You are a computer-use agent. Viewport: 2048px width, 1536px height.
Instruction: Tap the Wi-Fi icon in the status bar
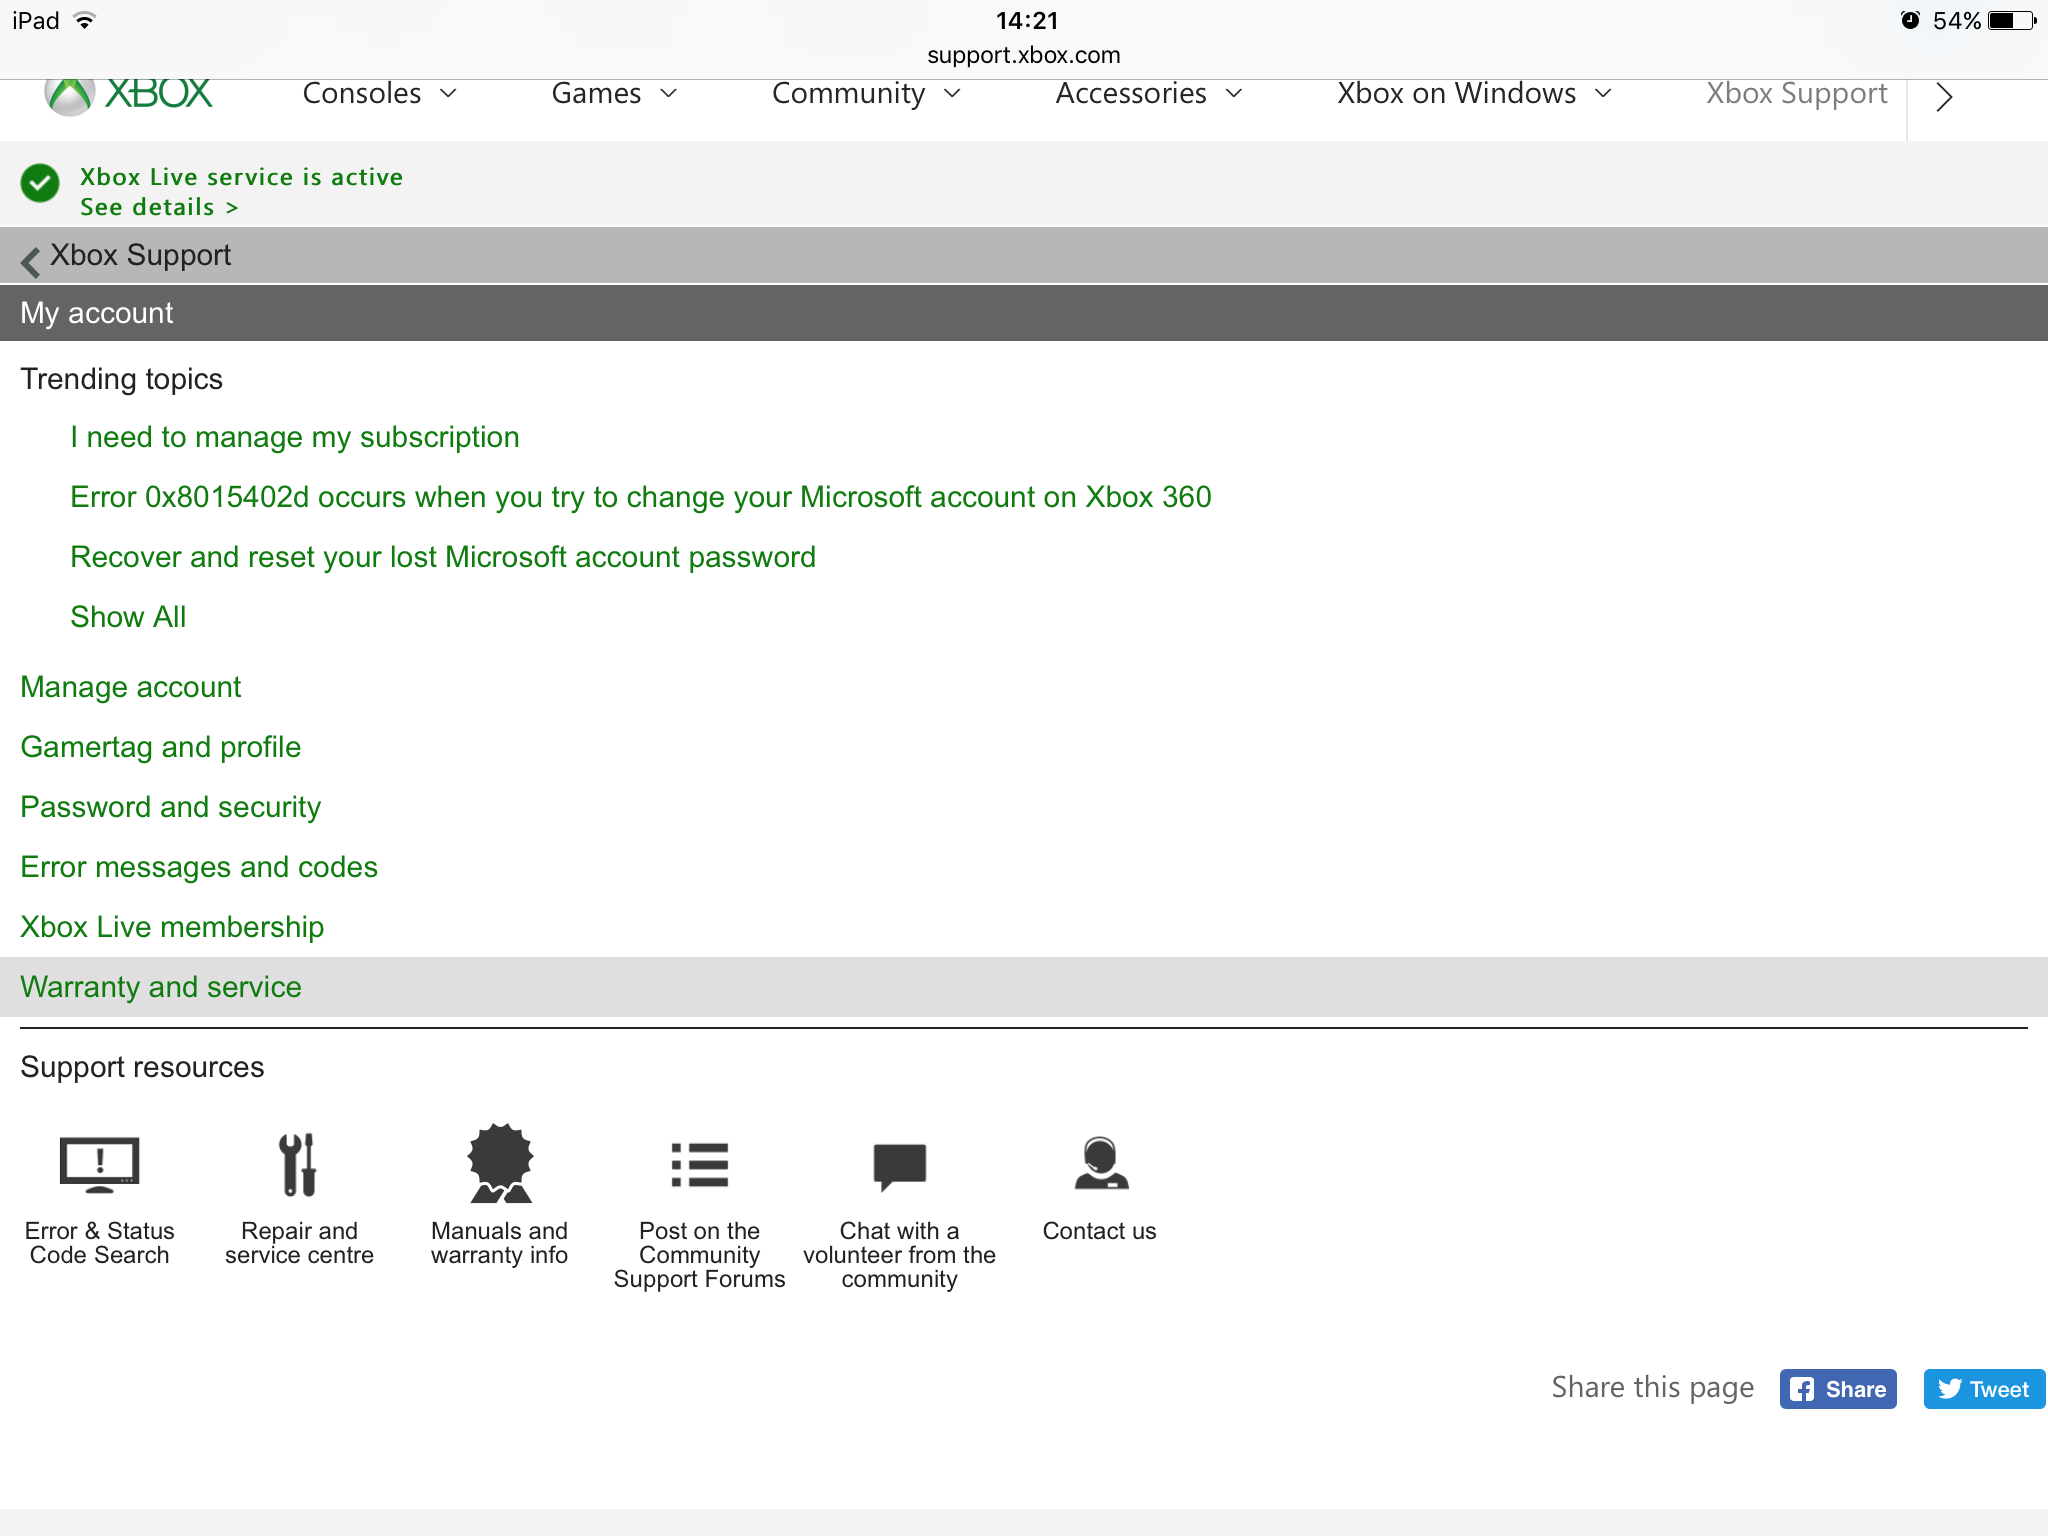[x=85, y=21]
